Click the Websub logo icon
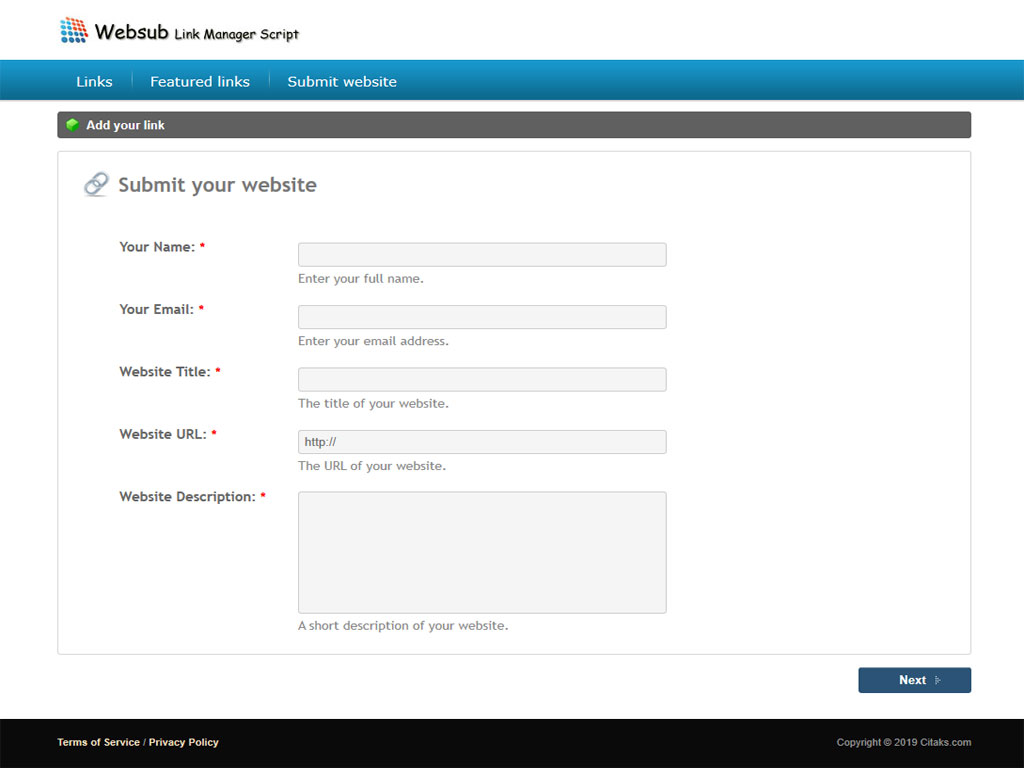Image resolution: width=1024 pixels, height=768 pixels. [x=73, y=30]
